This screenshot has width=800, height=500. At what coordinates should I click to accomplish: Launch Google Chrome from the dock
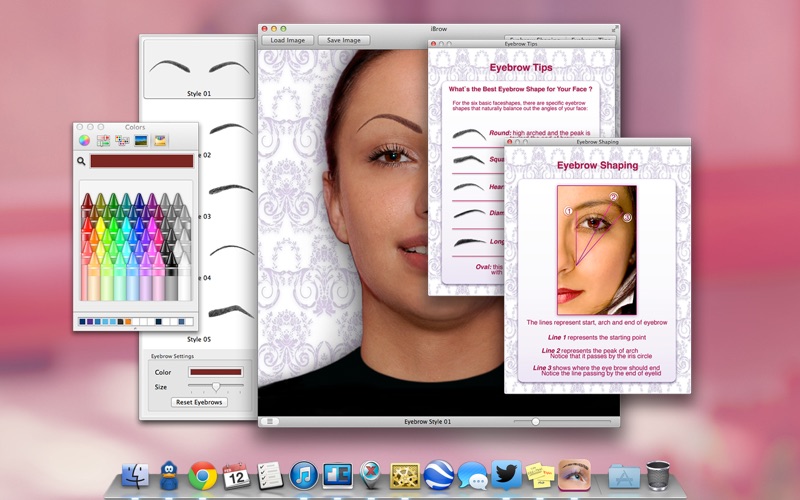point(203,476)
